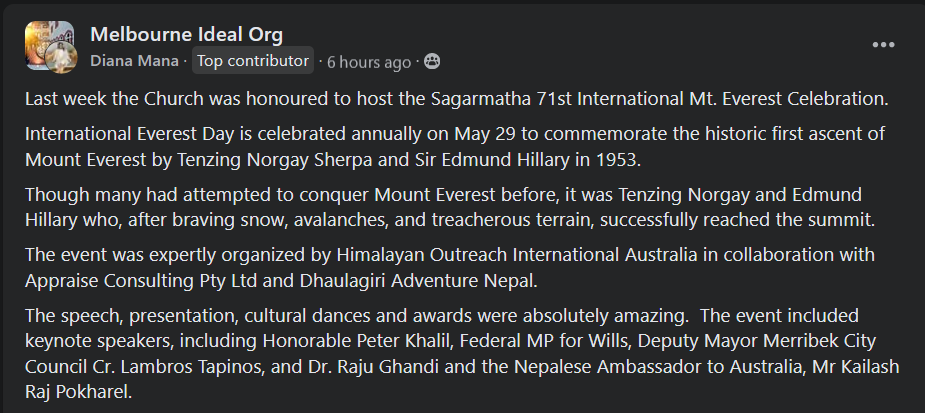Click the group privacy icon beside timestamp
The height and width of the screenshot is (413, 925).
431,61
